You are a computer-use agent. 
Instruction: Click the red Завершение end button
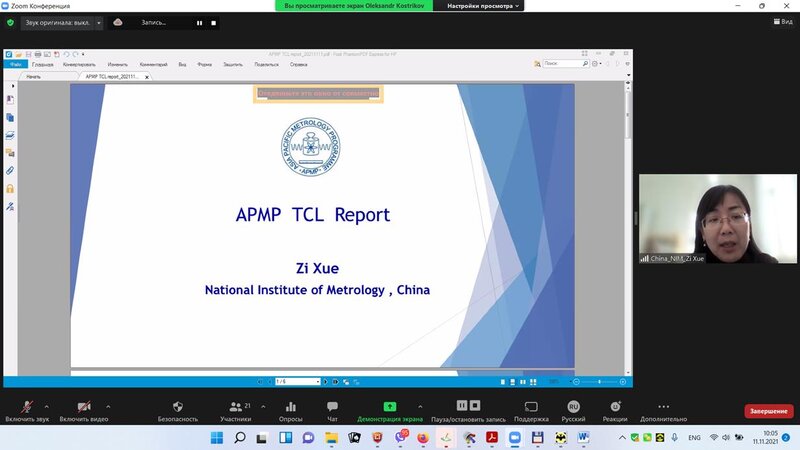pyautogui.click(x=769, y=411)
